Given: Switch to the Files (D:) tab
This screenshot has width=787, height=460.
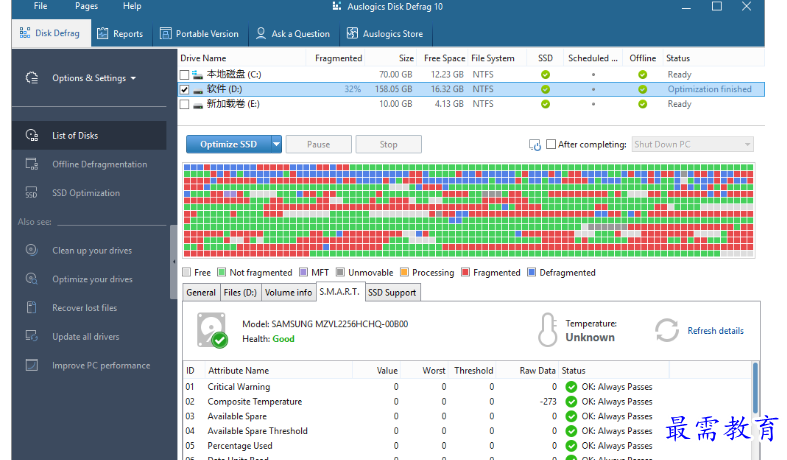Looking at the screenshot, I should click(240, 292).
